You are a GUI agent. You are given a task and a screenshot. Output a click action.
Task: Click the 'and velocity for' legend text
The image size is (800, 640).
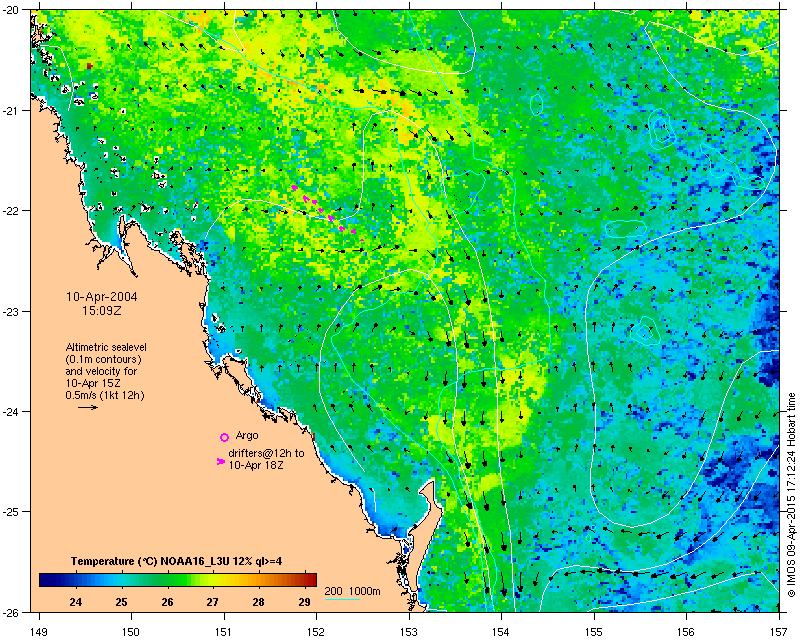pos(101,371)
